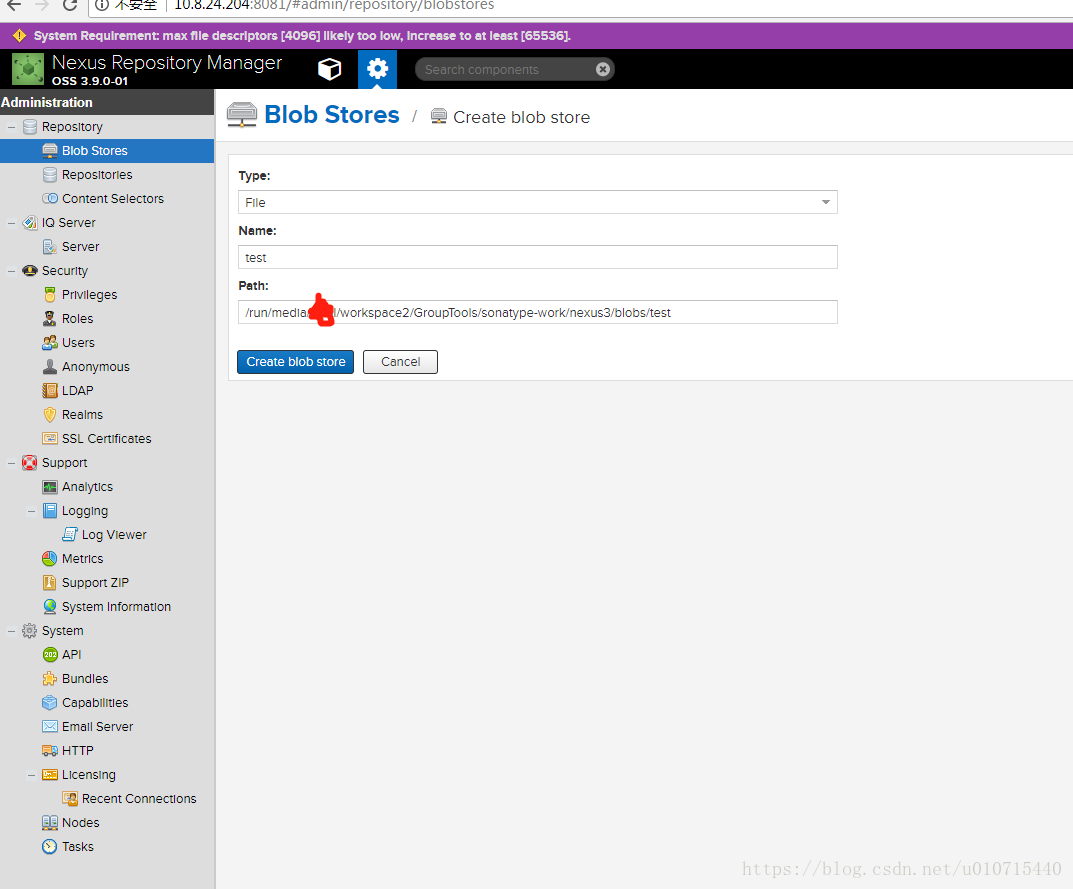Click the Realms shield icon

click(50, 414)
